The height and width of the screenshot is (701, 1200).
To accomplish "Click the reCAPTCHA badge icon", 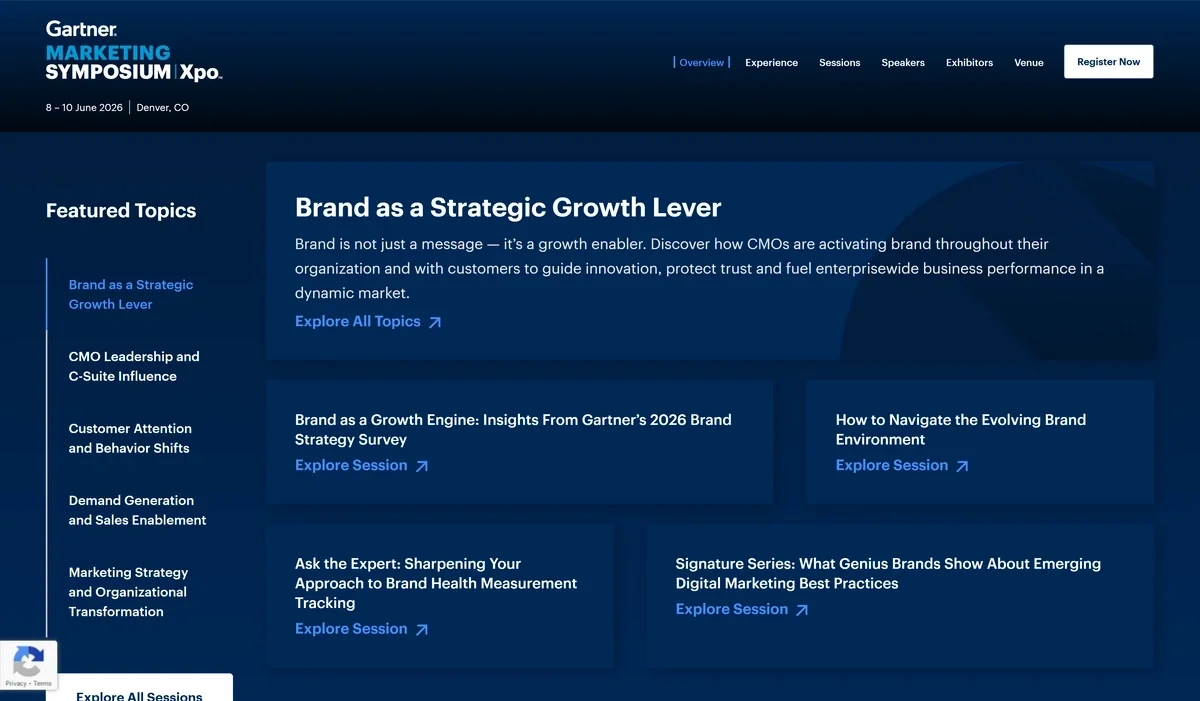I will pos(28,661).
